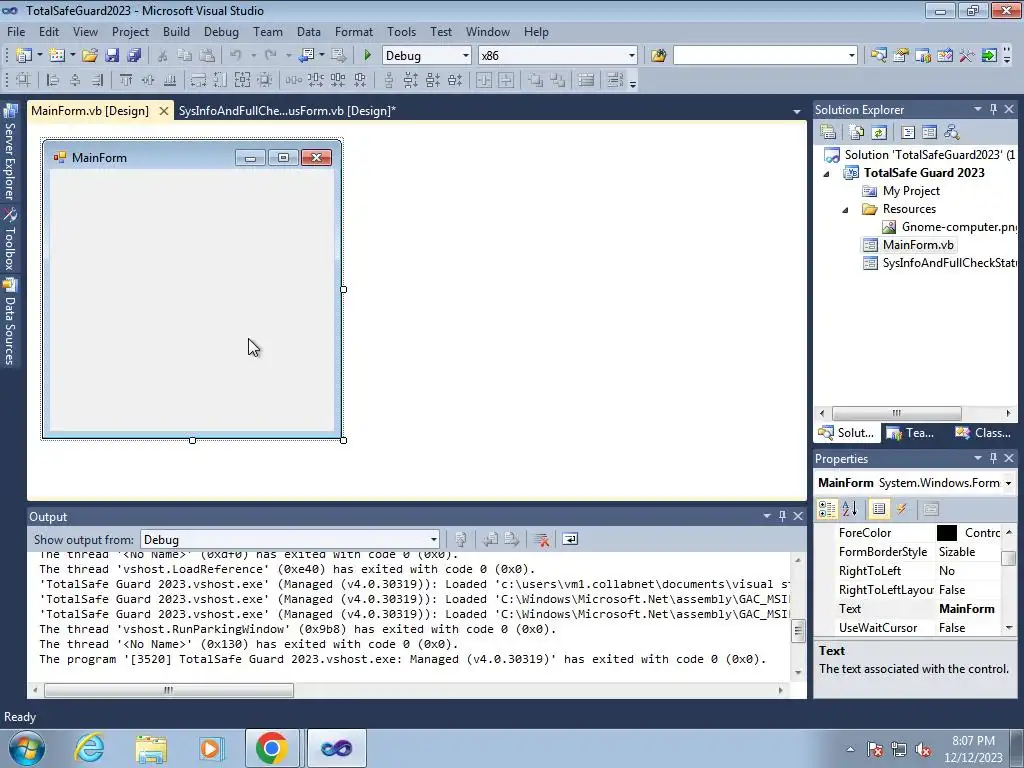Click the Align Tops layout icon
The width and height of the screenshot is (1024, 768).
(x=125, y=80)
